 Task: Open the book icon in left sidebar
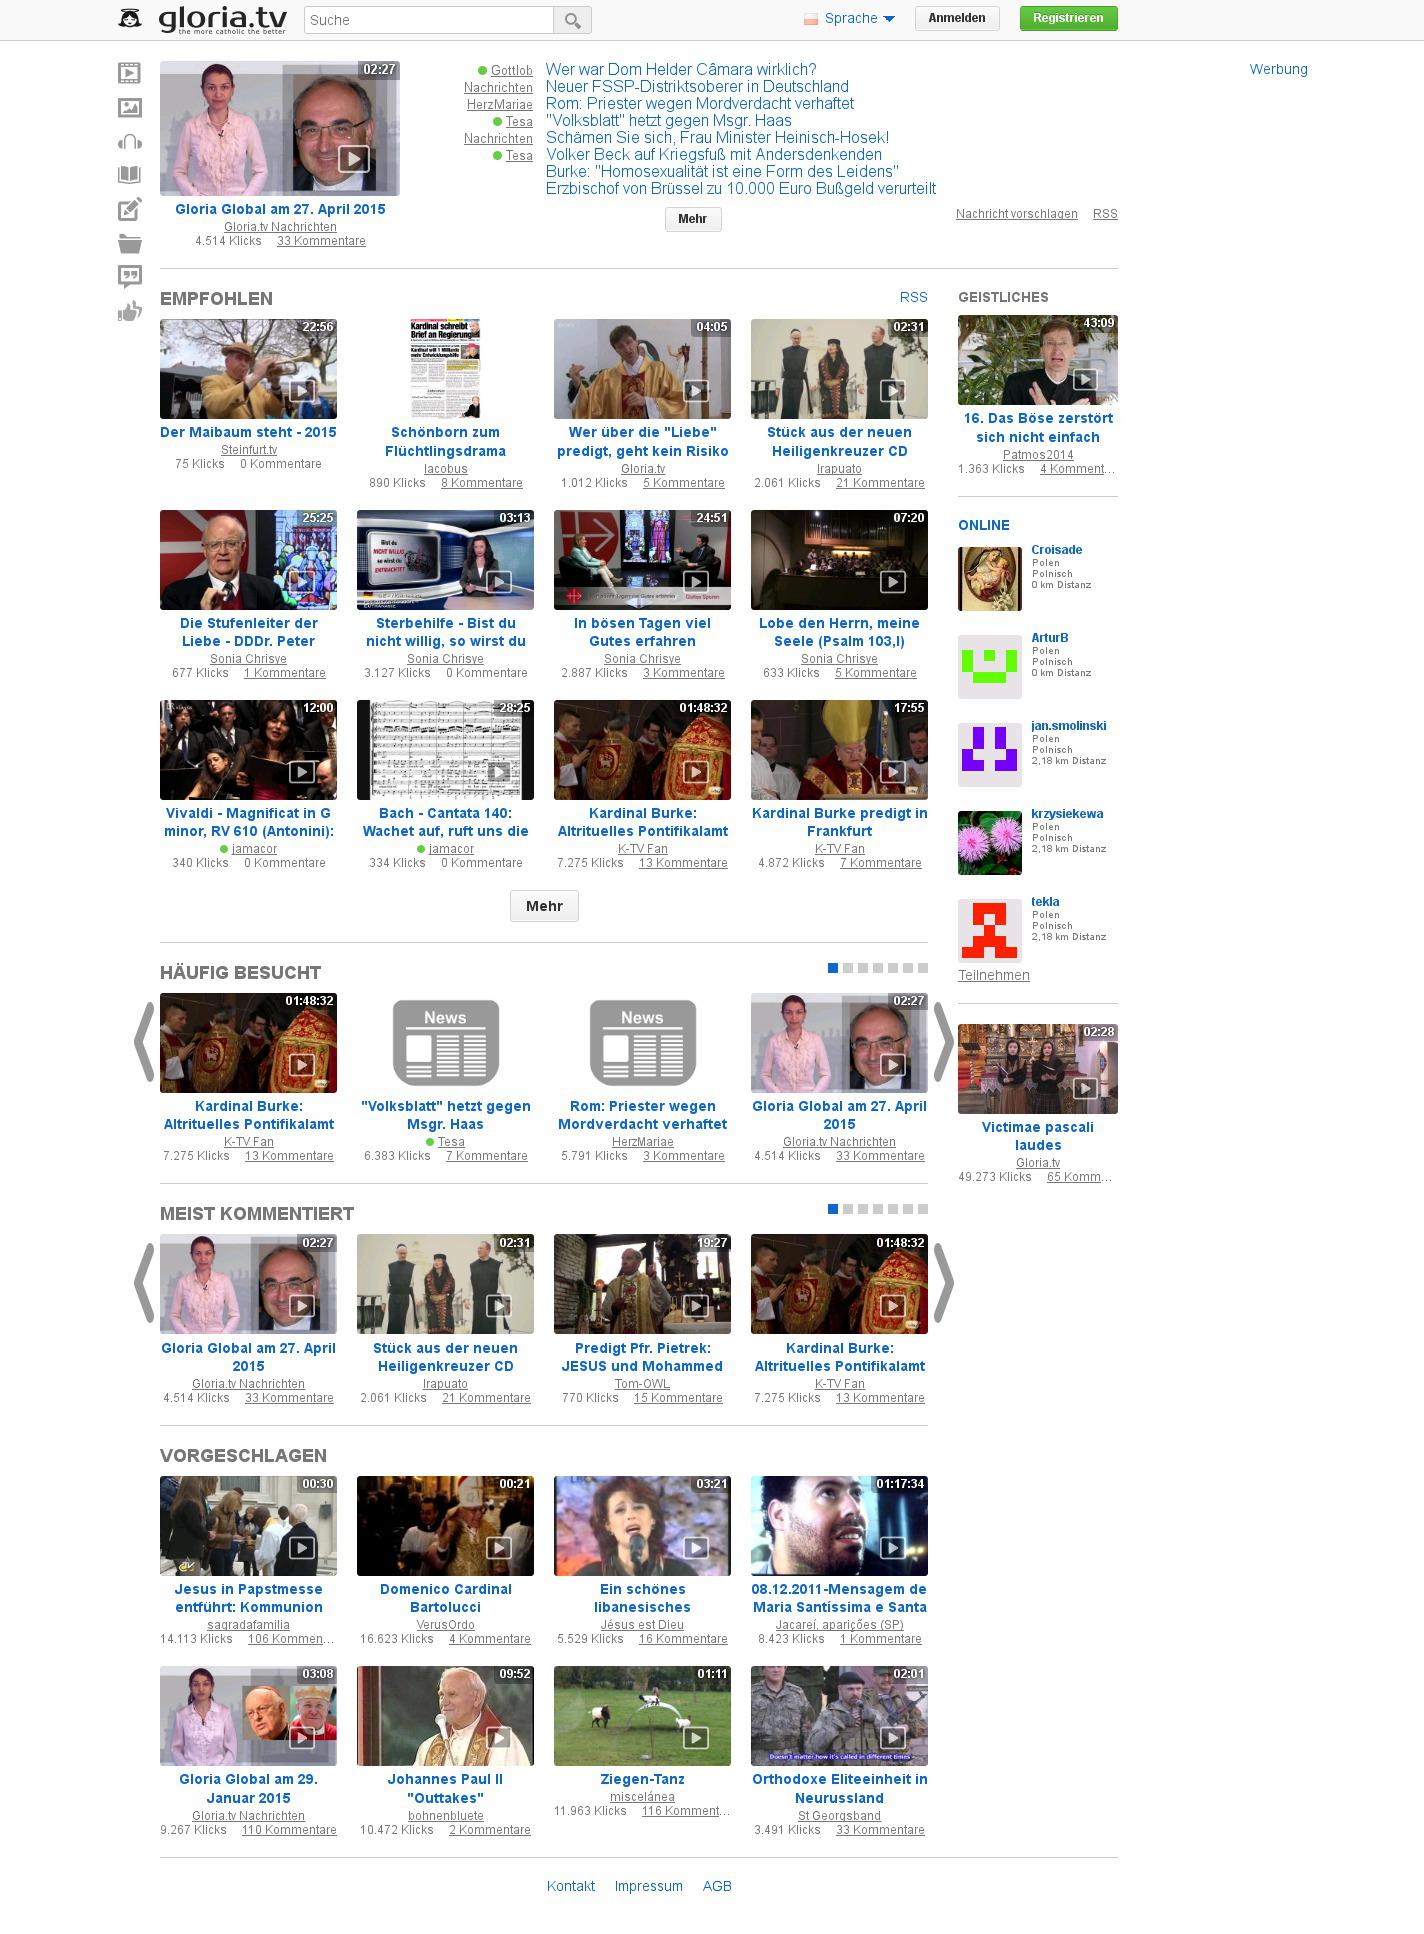129,176
